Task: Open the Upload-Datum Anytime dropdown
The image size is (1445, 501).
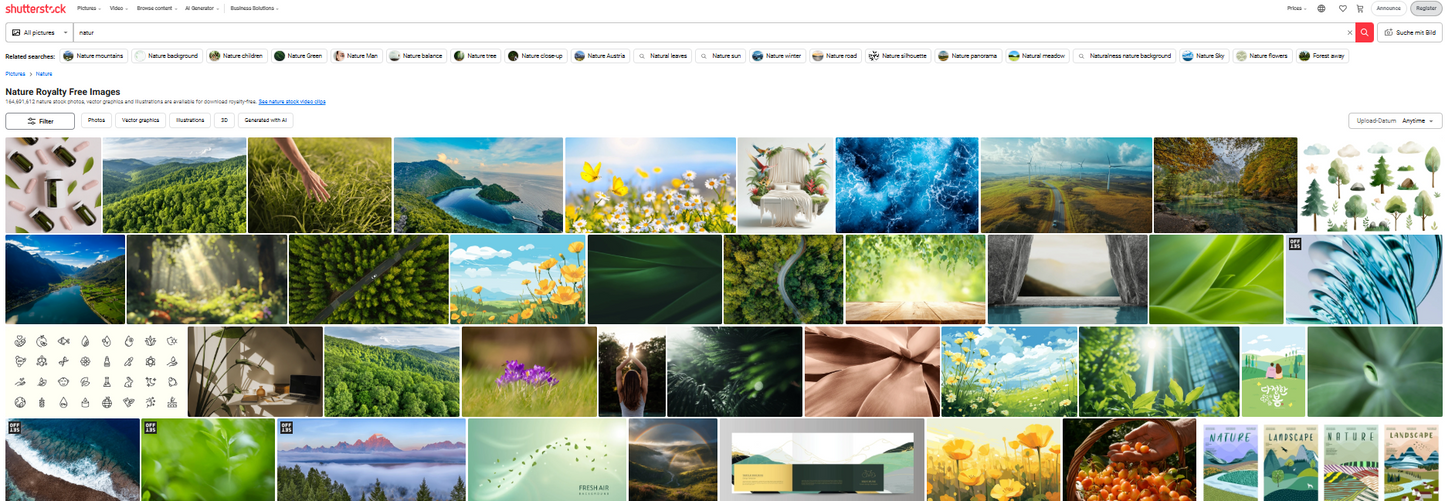Action: 1394,121
